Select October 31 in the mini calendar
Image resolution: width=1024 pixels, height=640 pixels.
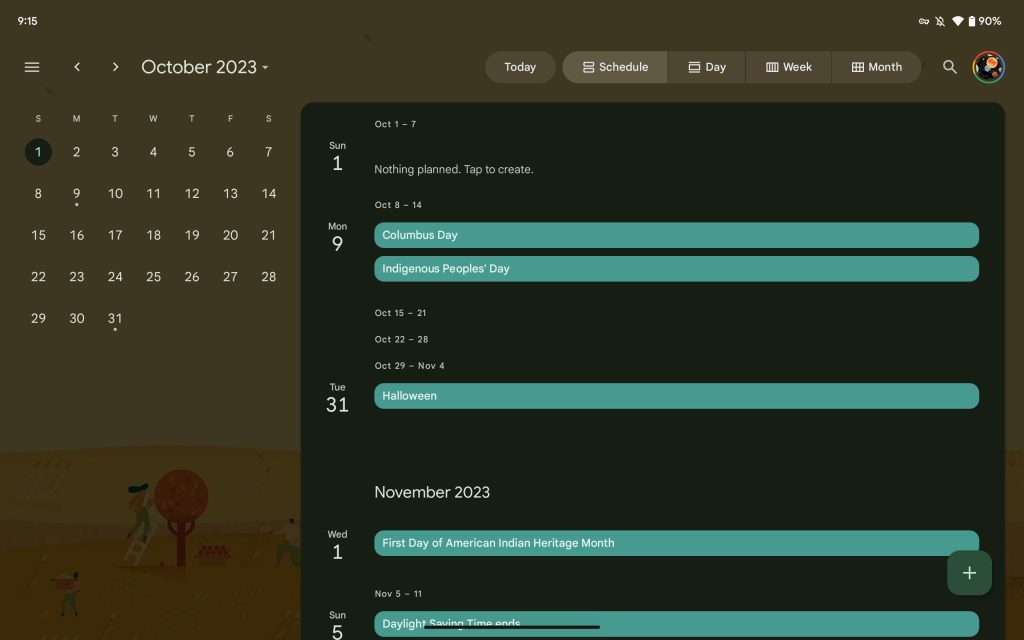coord(115,319)
